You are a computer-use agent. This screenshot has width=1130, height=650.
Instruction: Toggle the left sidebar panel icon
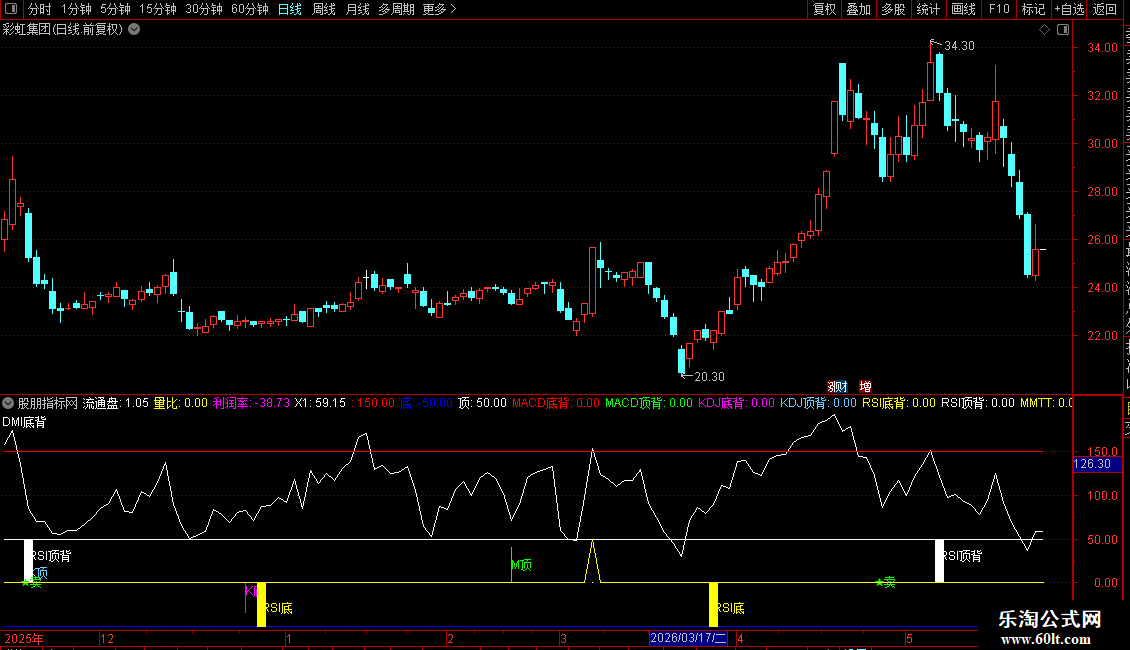click(10, 9)
